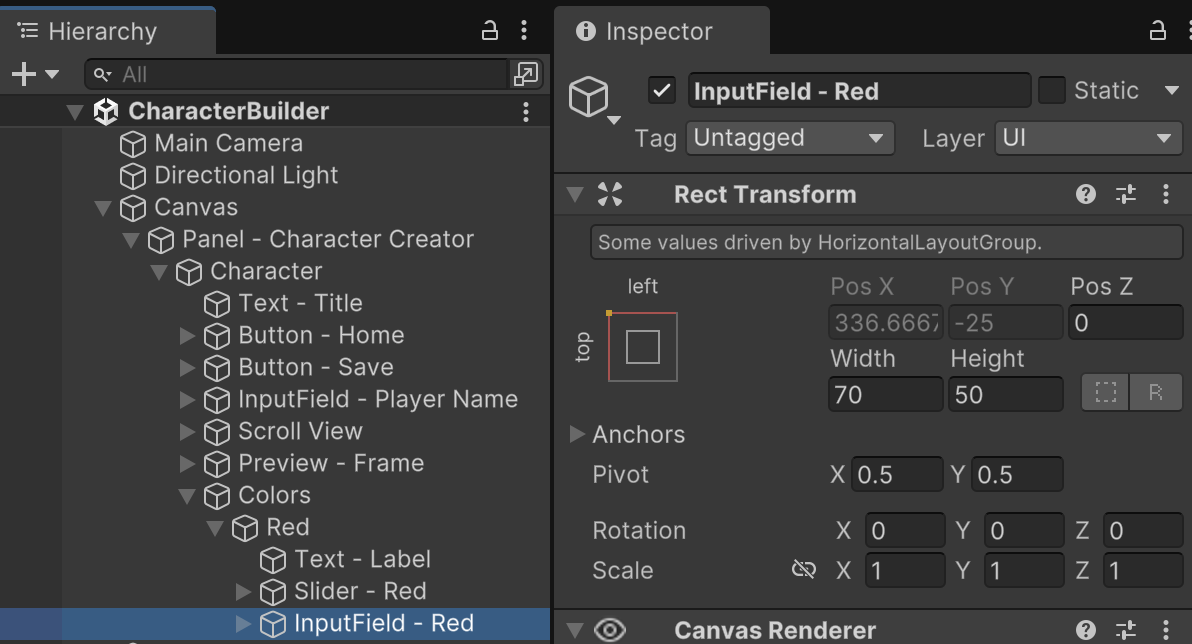Click the raw edit mode R button

(x=1155, y=393)
